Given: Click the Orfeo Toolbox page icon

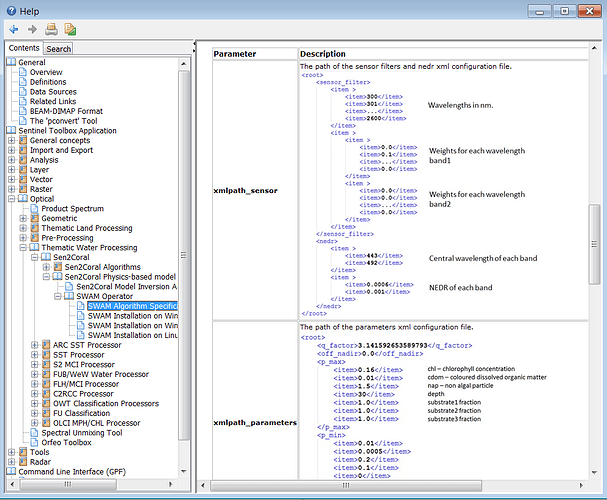Looking at the screenshot, I should click(x=34, y=442).
